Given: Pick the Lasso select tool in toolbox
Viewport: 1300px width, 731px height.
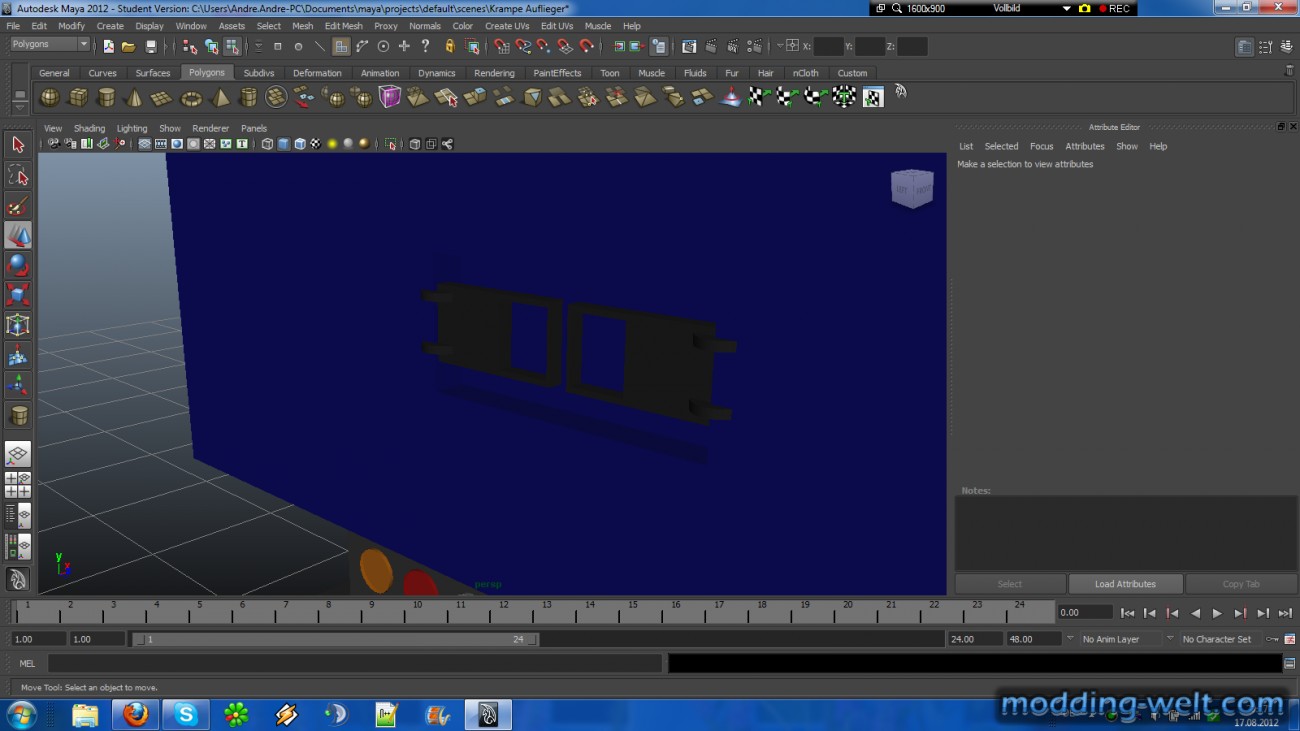Looking at the screenshot, I should click(17, 176).
